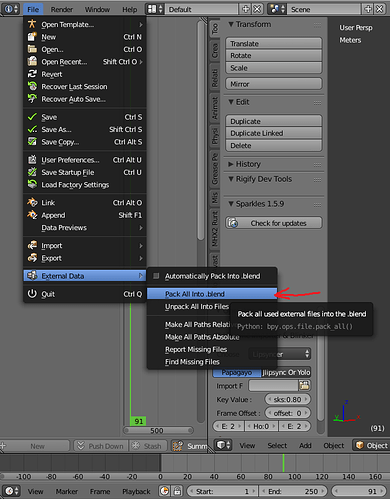Click the User Preferences icon
Viewport: 390px width, 499px height.
[32, 160]
